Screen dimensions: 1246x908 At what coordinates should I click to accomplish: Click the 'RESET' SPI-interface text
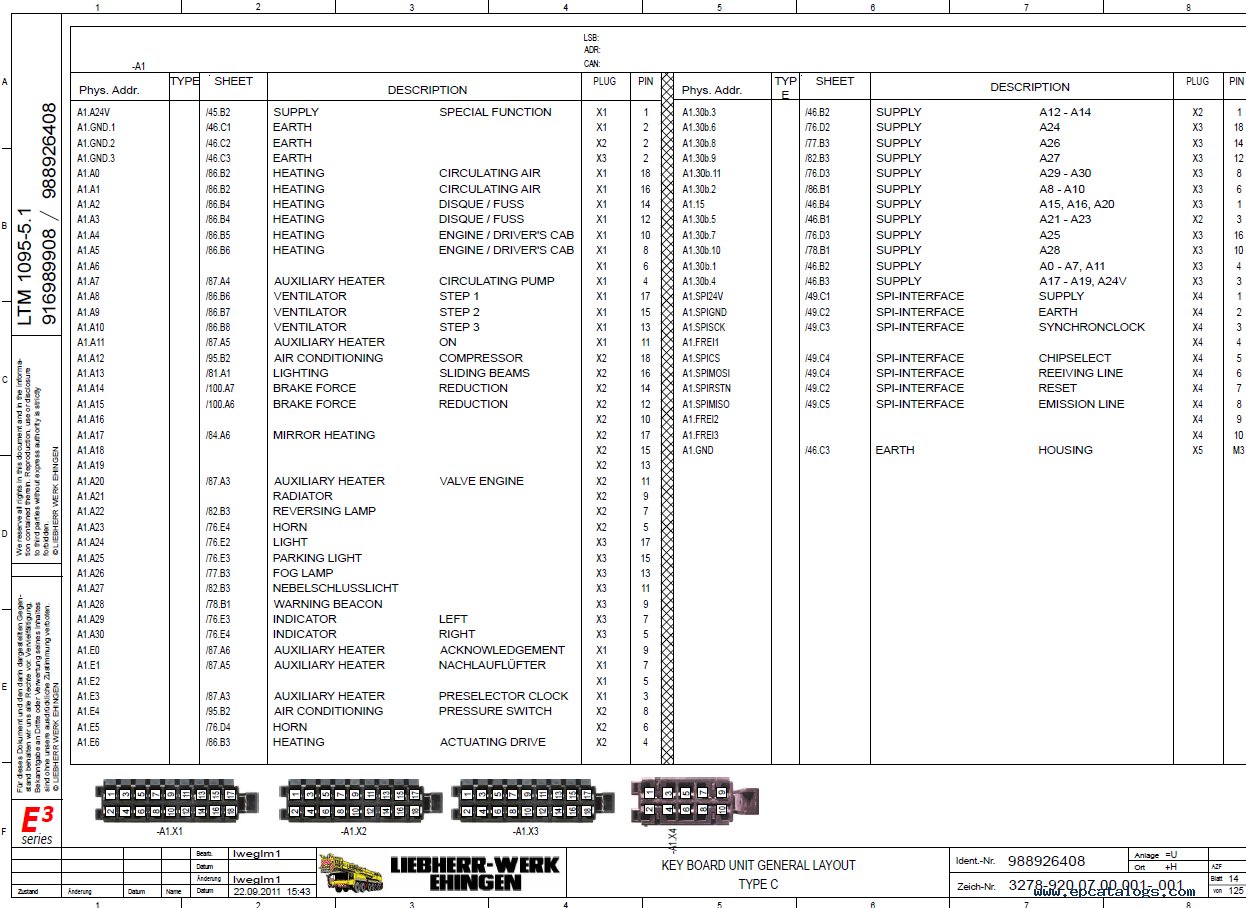tap(1058, 388)
